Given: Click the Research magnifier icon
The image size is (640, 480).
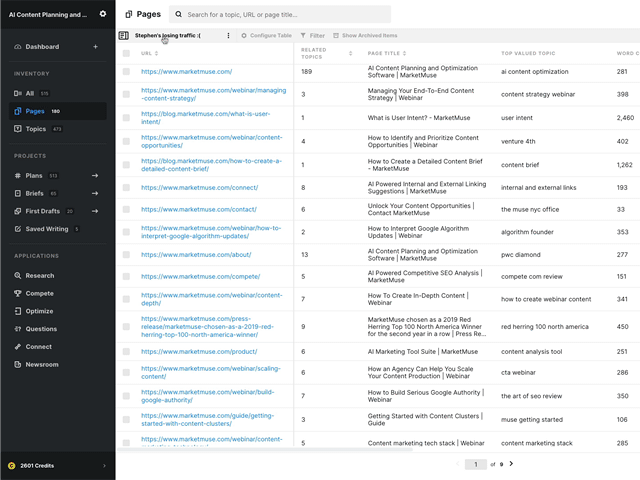Looking at the screenshot, I should (18, 276).
